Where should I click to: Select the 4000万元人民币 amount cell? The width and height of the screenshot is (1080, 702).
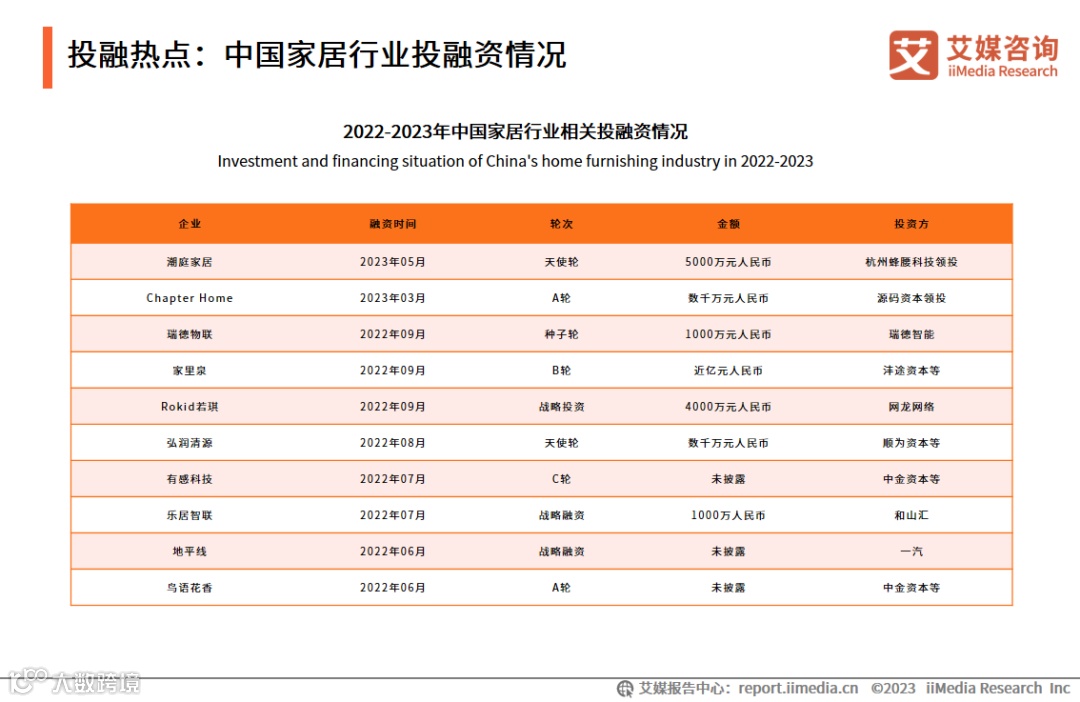click(728, 406)
